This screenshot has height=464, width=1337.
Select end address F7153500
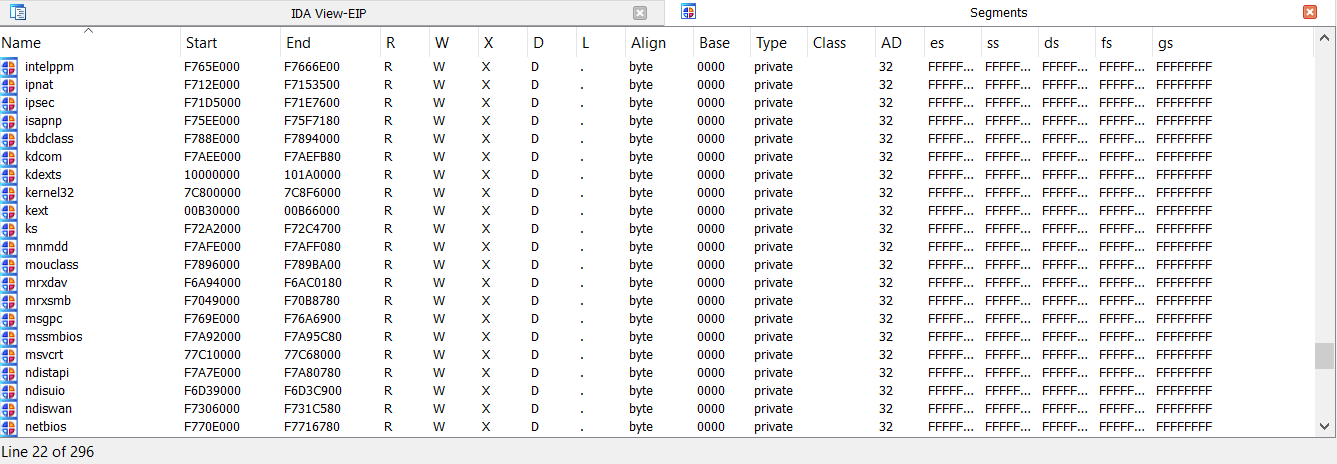(311, 85)
